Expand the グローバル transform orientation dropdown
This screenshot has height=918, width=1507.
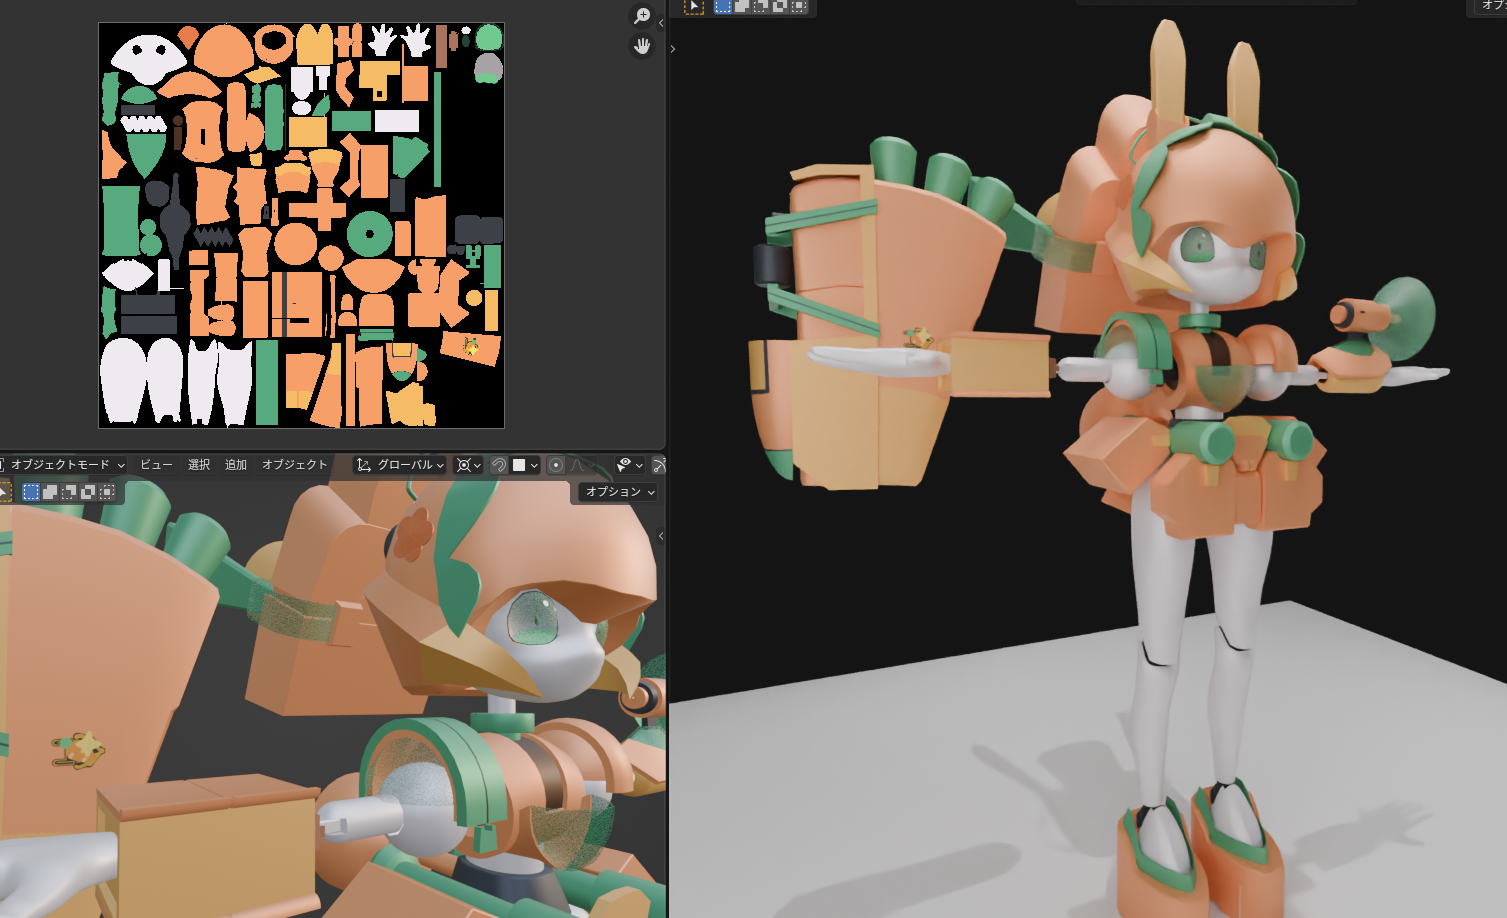[x=400, y=465]
